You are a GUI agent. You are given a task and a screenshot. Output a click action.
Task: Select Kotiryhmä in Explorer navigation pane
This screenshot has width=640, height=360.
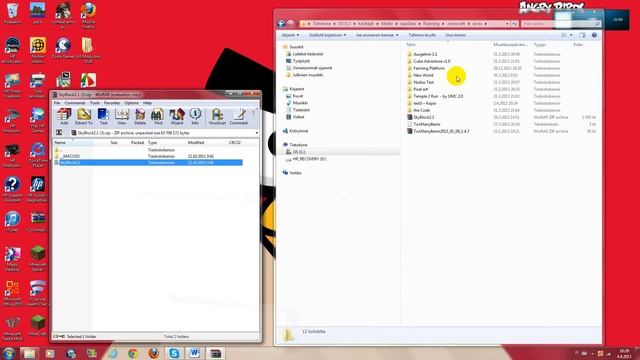click(x=298, y=131)
